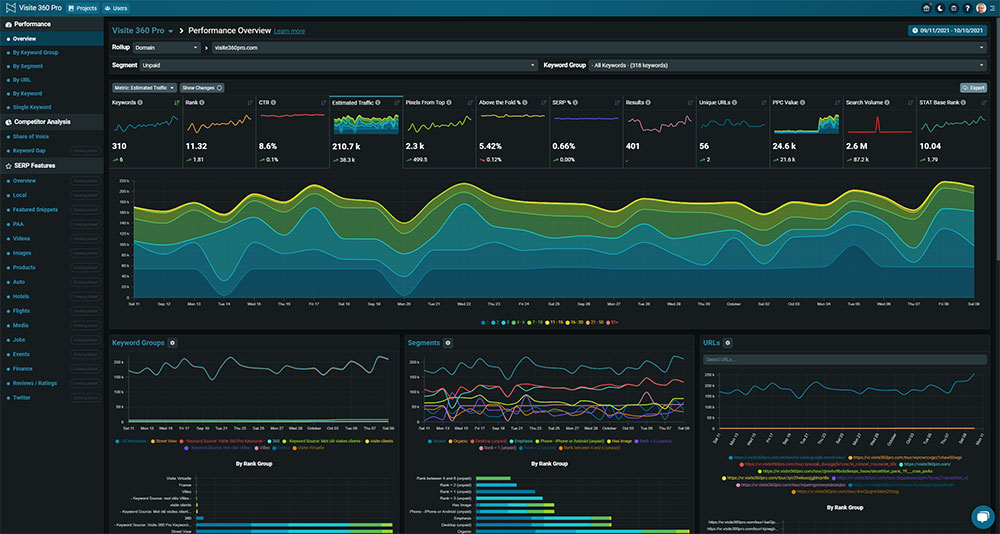Collapse the Competitor Analysis sidebar section
The width and height of the screenshot is (1000, 534).
coord(52,121)
